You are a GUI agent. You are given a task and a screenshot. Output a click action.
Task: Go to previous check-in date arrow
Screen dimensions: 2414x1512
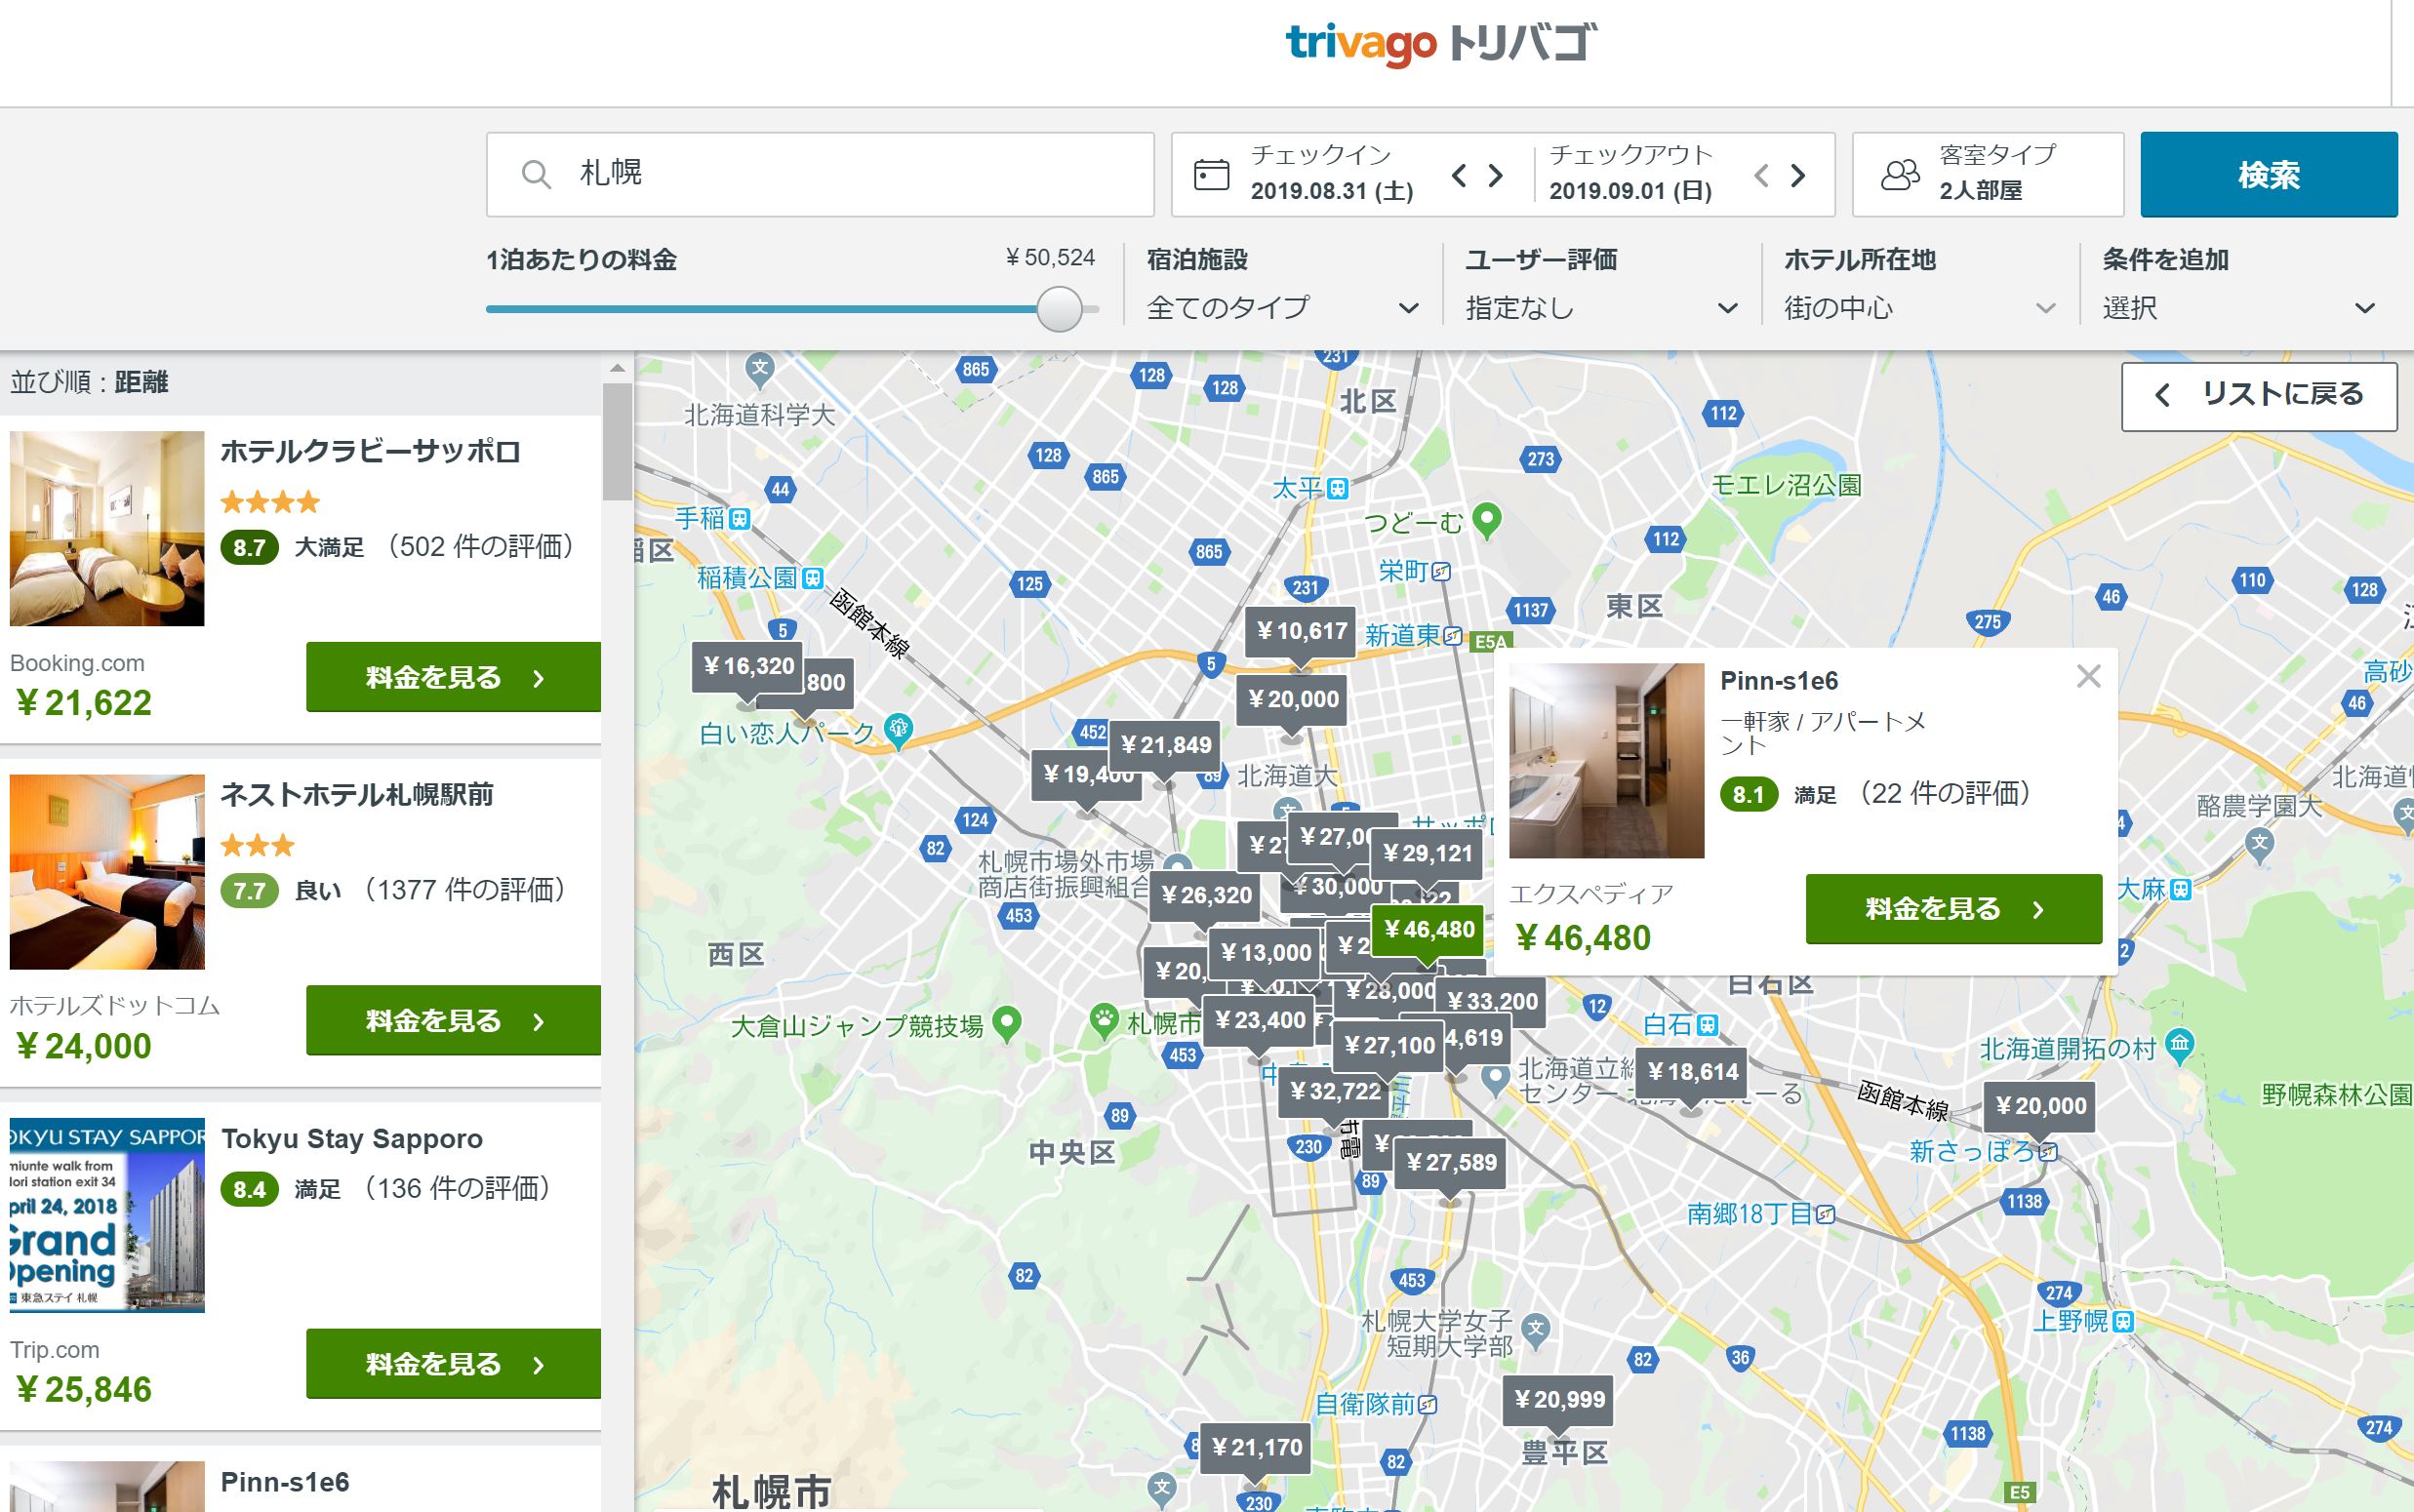[x=1460, y=176]
